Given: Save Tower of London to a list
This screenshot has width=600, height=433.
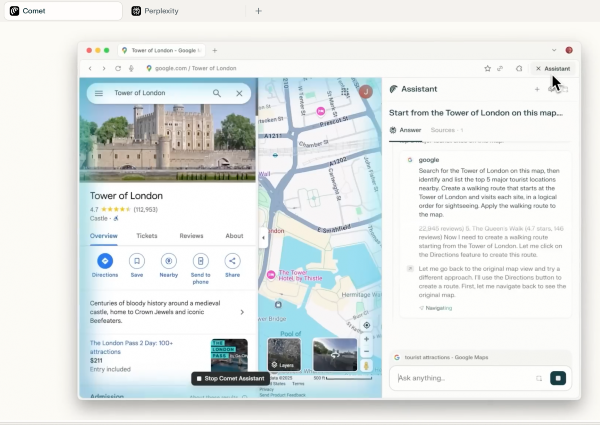Looking at the screenshot, I should 137,261.
